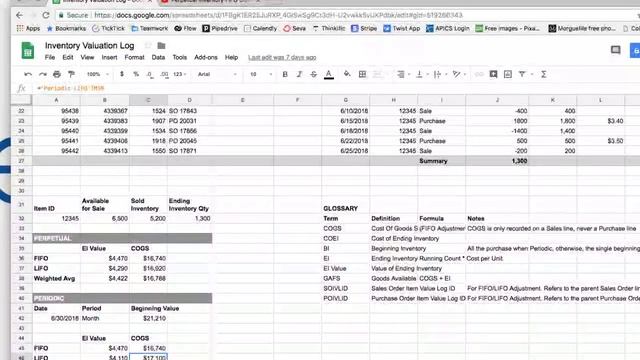Open the 123 number format dropdown
Screen dimensions: 640x360
tap(180, 74)
